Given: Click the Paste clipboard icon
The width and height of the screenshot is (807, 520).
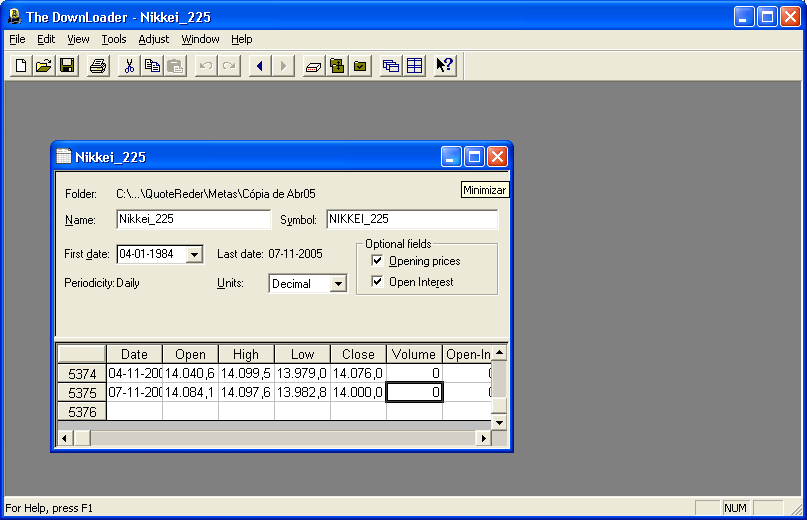Looking at the screenshot, I should [175, 66].
